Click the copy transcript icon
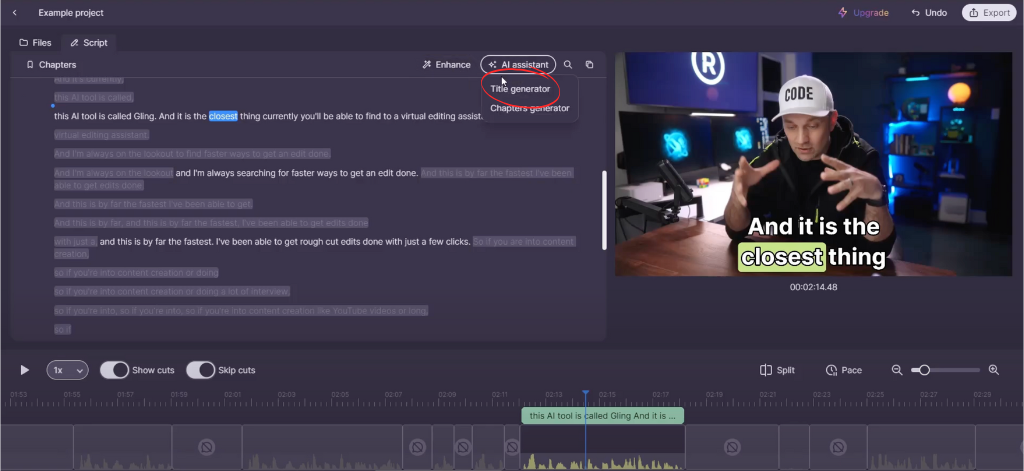 coord(589,65)
